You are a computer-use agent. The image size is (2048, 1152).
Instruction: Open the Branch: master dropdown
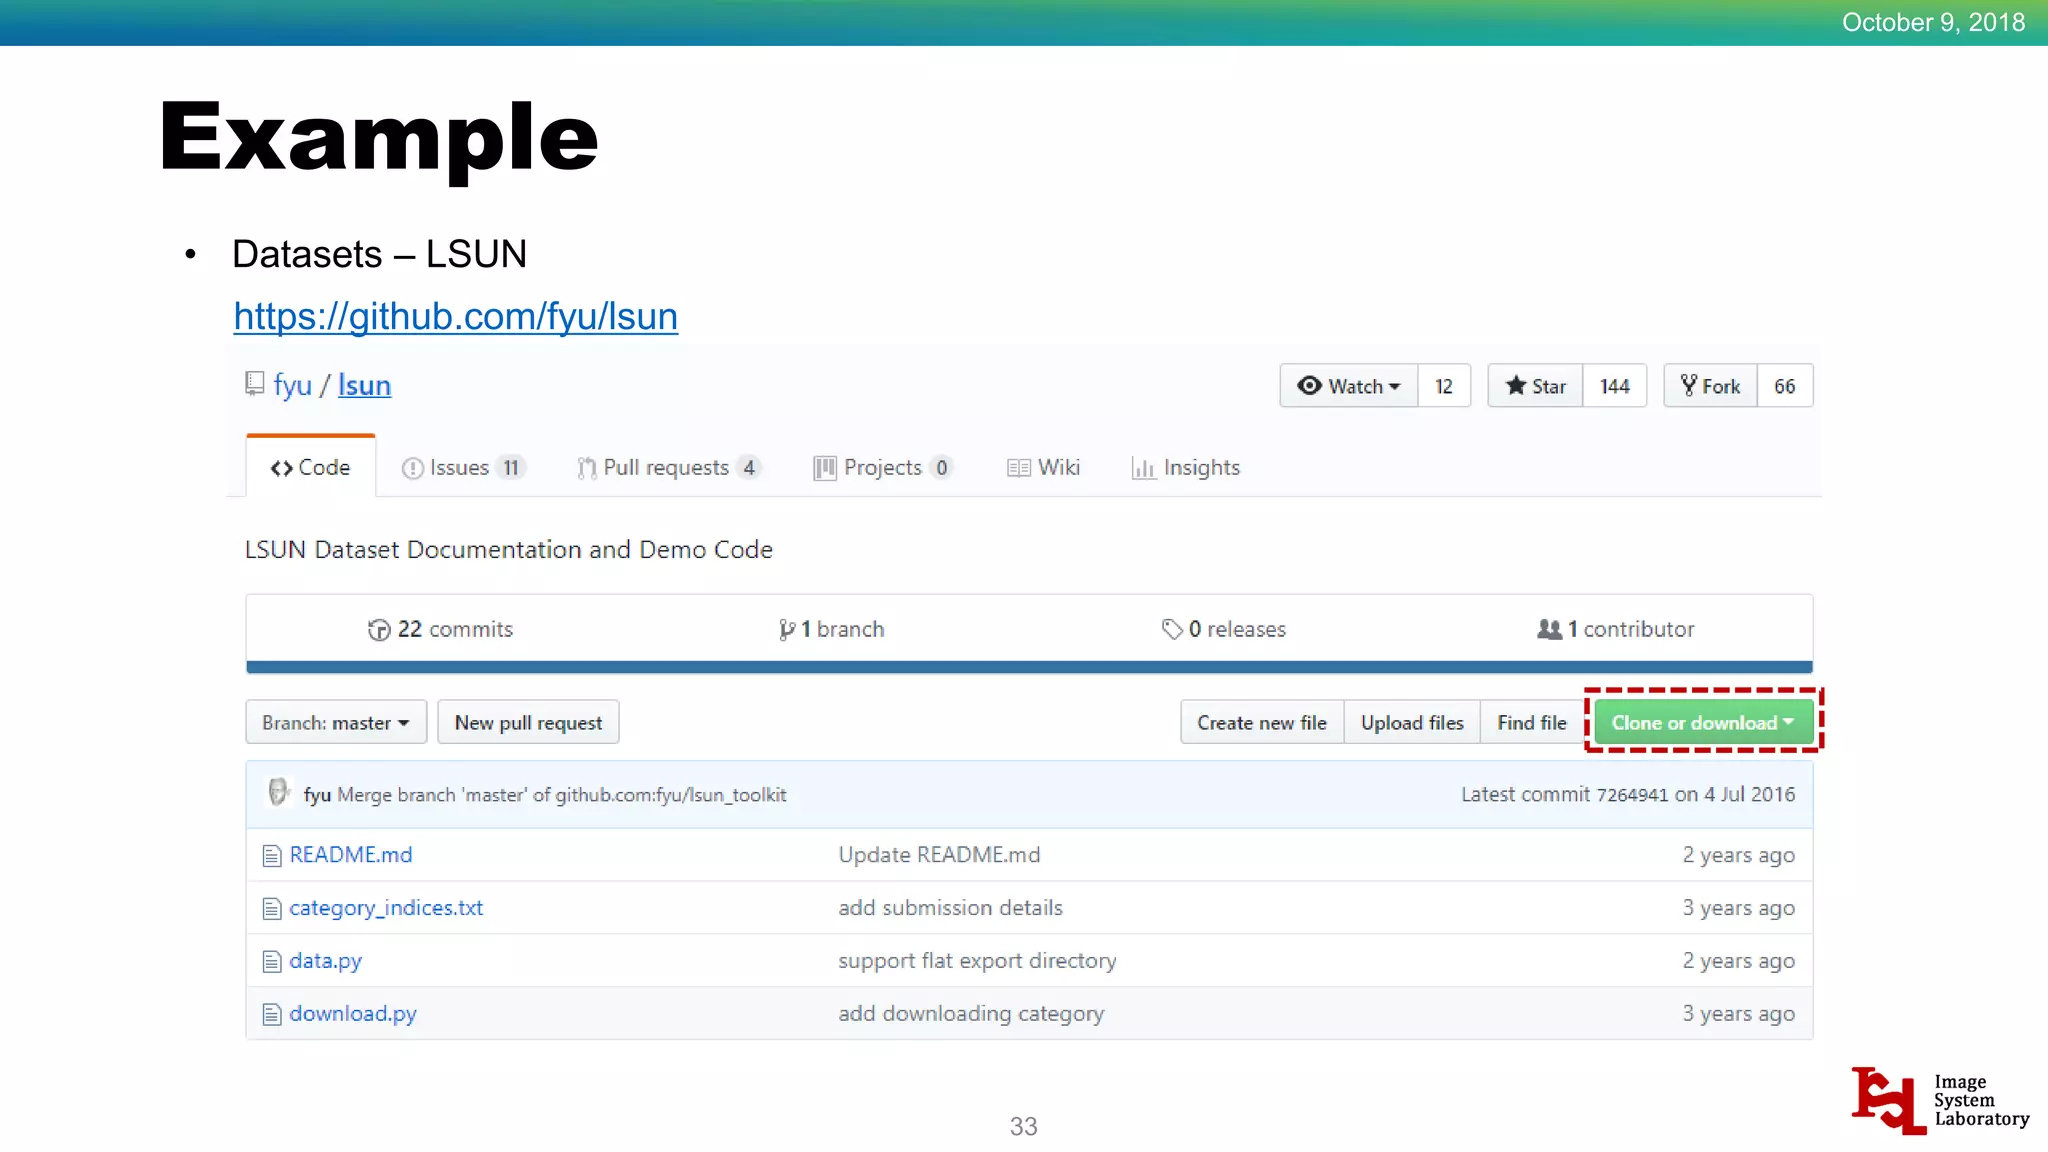tap(336, 722)
